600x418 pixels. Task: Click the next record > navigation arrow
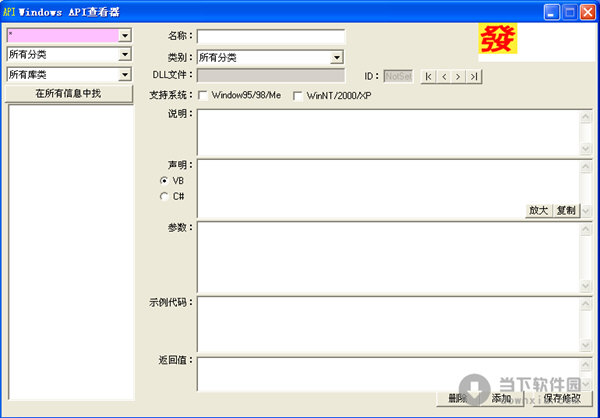point(459,76)
